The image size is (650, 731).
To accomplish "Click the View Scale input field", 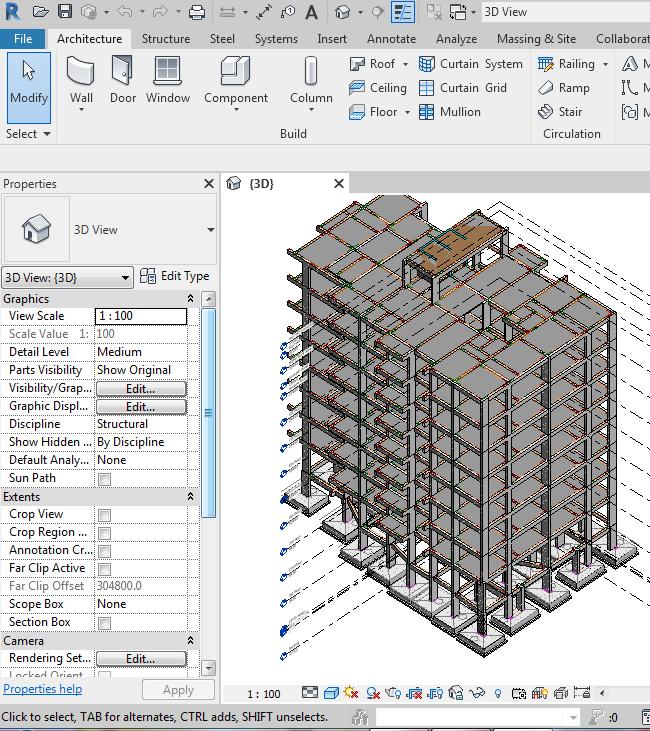I will tap(140, 316).
